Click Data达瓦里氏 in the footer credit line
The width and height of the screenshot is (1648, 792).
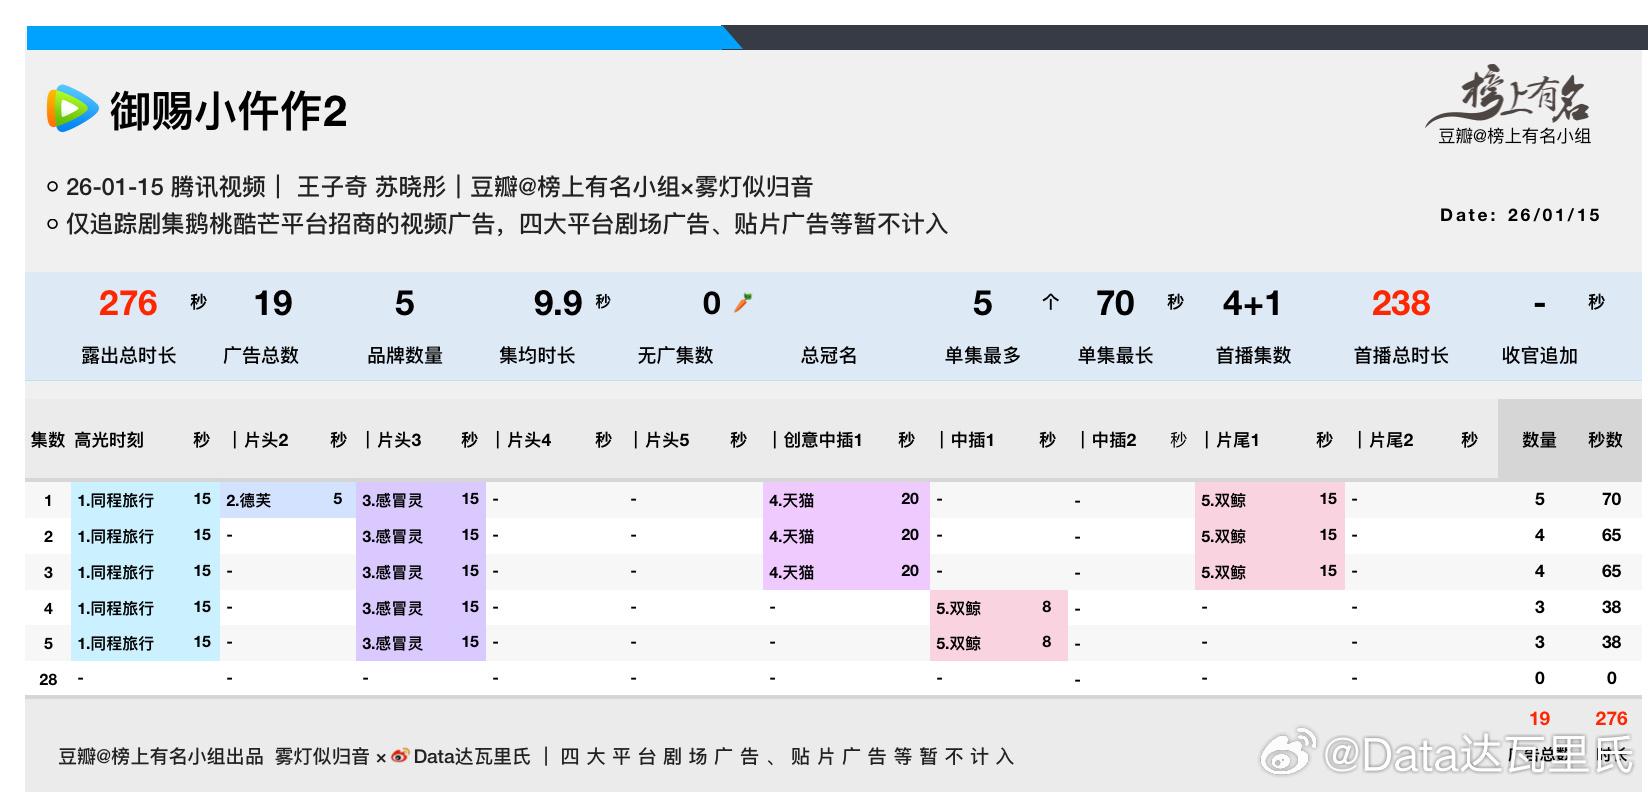pyautogui.click(x=472, y=756)
